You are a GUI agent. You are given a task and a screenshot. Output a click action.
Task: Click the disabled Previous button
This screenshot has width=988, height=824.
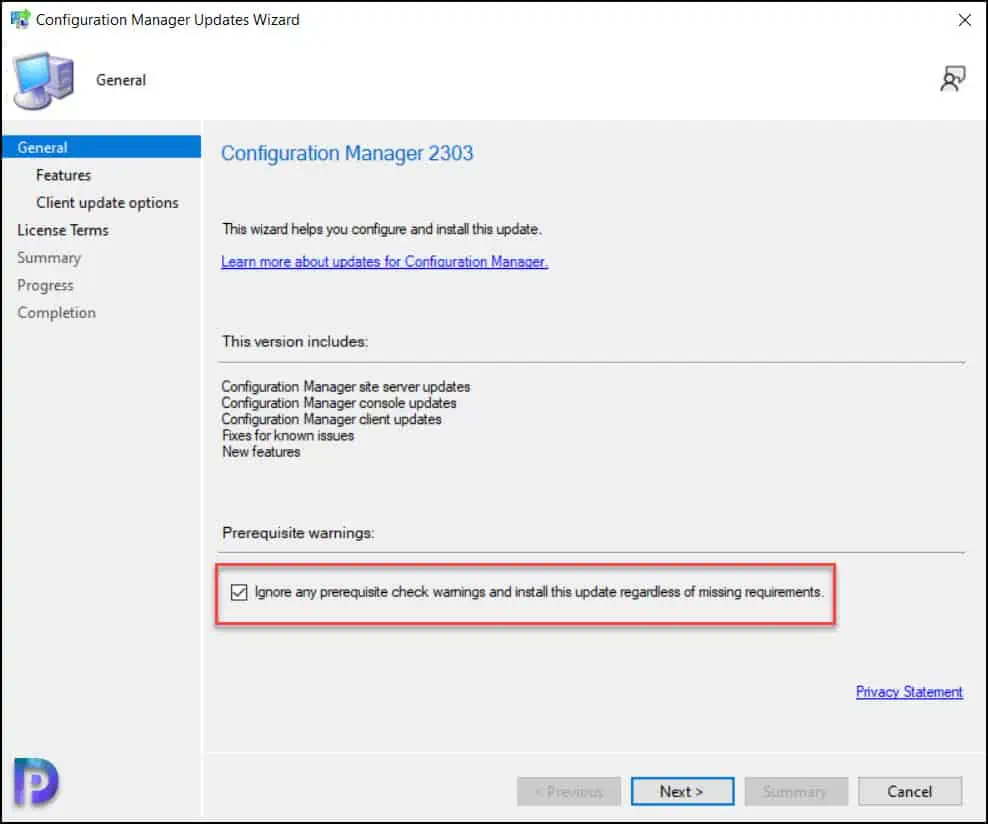tap(568, 791)
